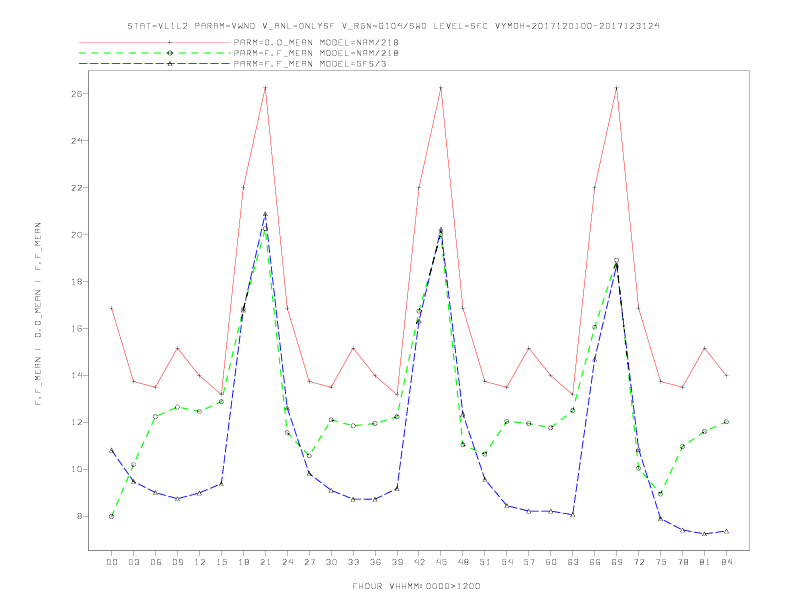Screen dimensions: 792x612
Task: Click the circle marker on the green legend line
Action: [170, 53]
